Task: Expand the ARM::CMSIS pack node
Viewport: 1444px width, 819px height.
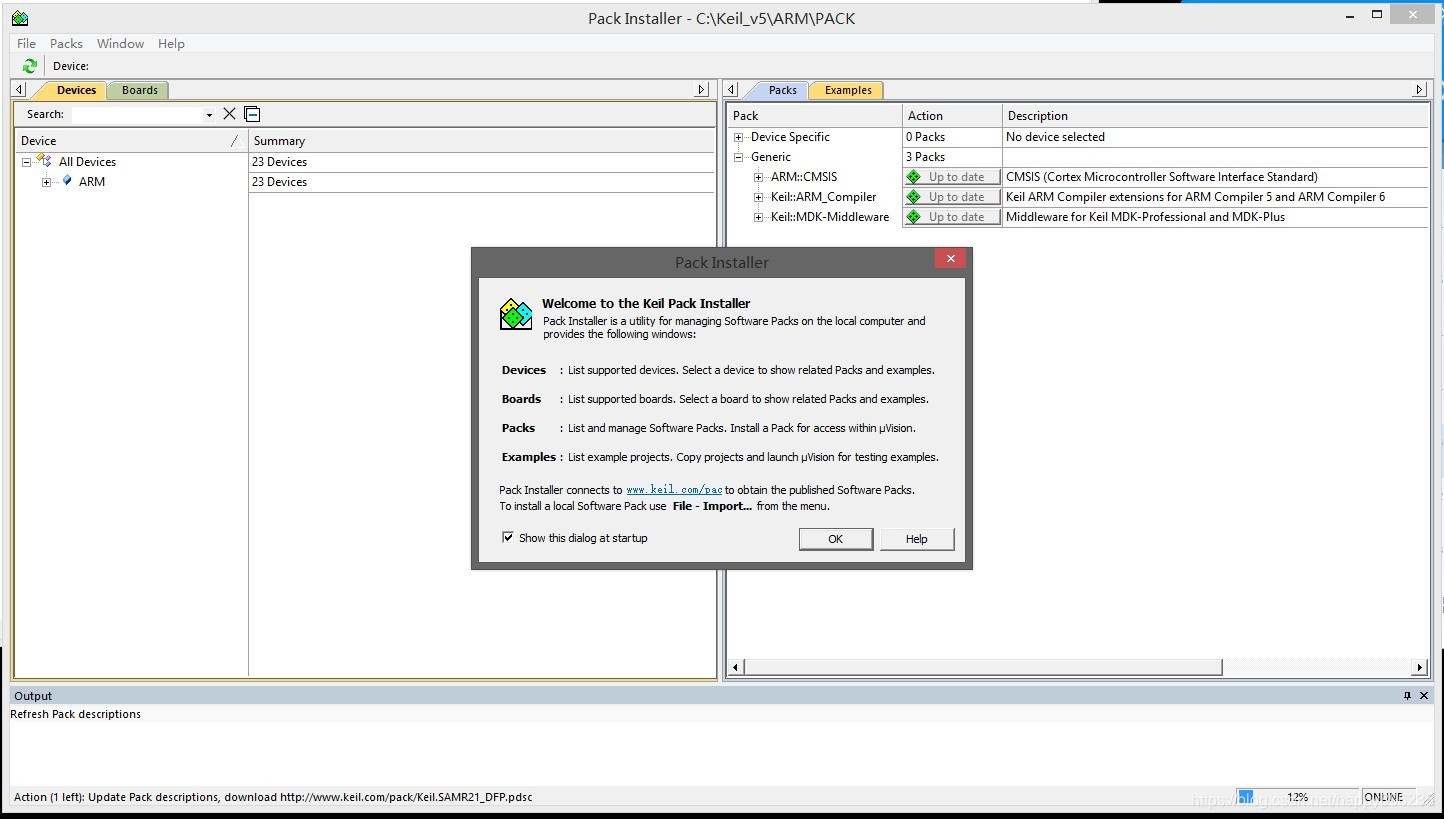Action: [759, 177]
